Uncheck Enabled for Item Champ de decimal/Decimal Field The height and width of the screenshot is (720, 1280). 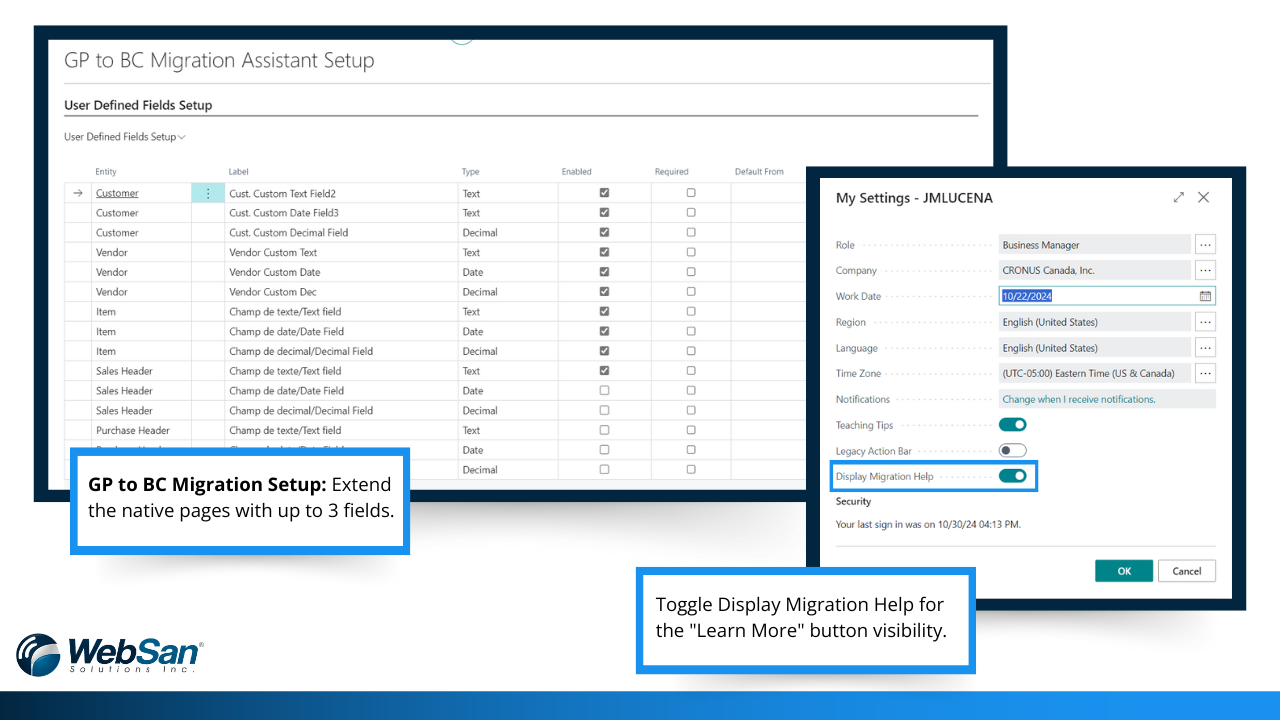[x=604, y=351]
